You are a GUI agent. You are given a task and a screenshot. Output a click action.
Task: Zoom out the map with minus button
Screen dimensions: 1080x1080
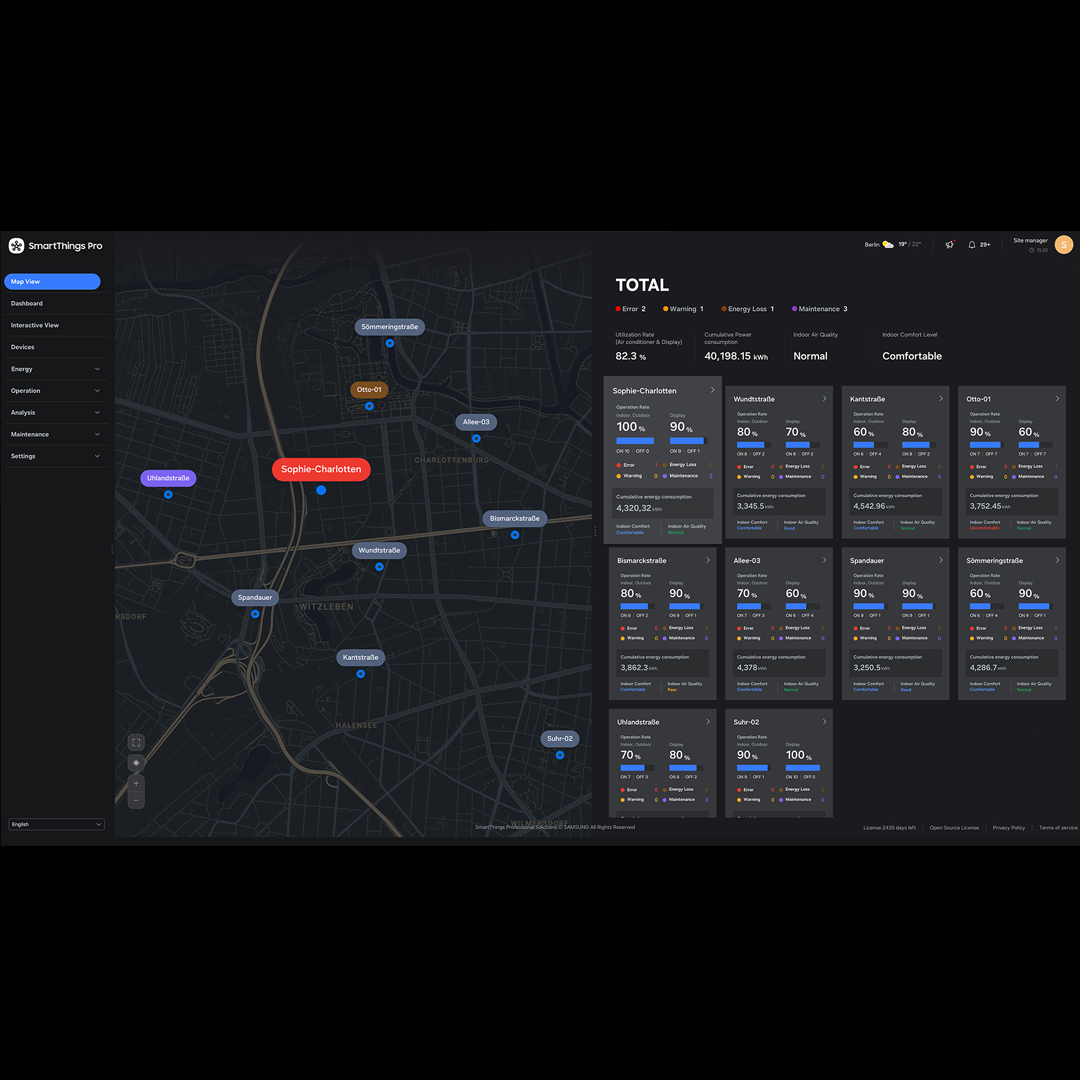pos(137,800)
